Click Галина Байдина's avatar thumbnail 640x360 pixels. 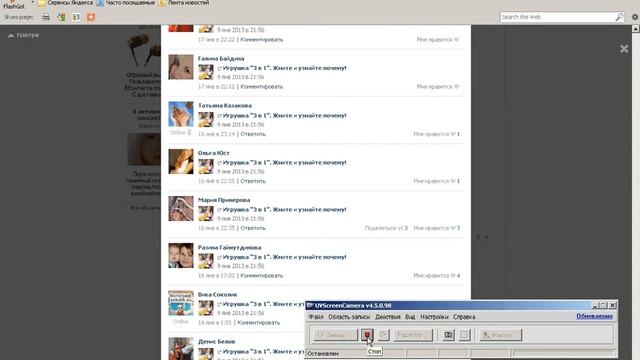click(181, 67)
